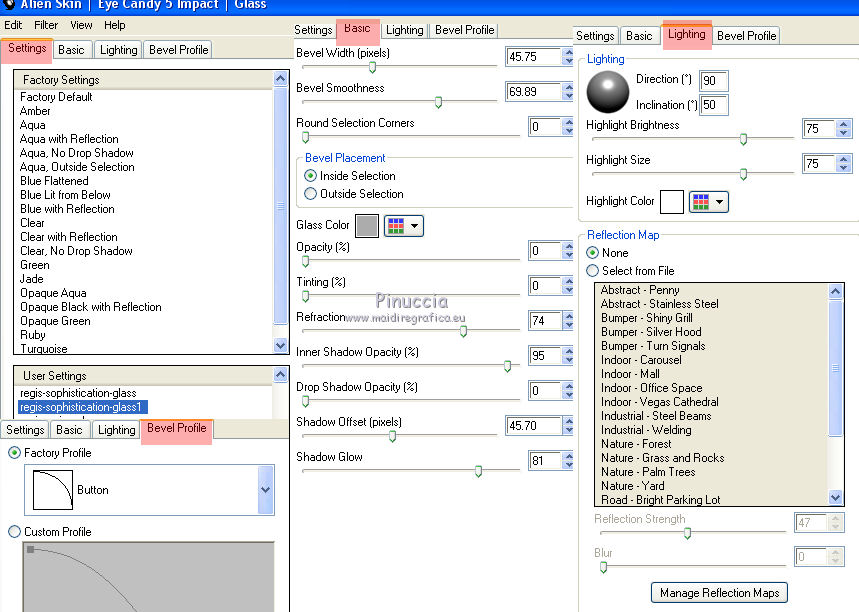Click Bevel Smoothness stepper arrows
The width and height of the screenshot is (859, 612).
coord(568,91)
